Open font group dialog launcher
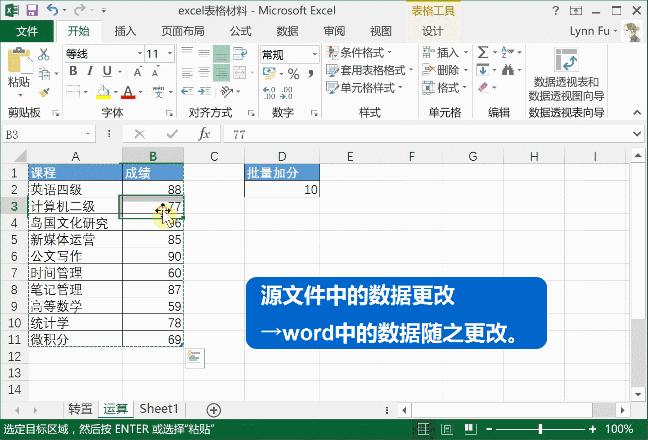 coord(169,113)
